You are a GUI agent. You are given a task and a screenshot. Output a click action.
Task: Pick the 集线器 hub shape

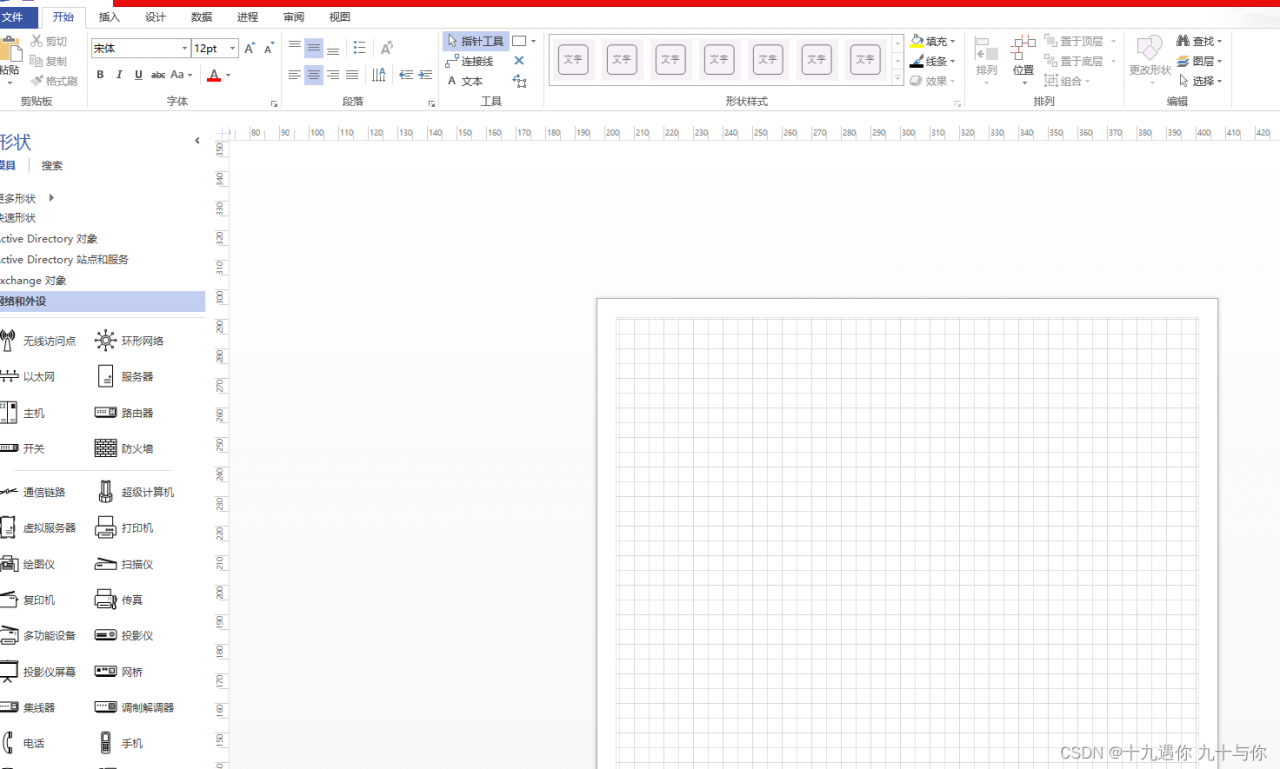pos(30,707)
